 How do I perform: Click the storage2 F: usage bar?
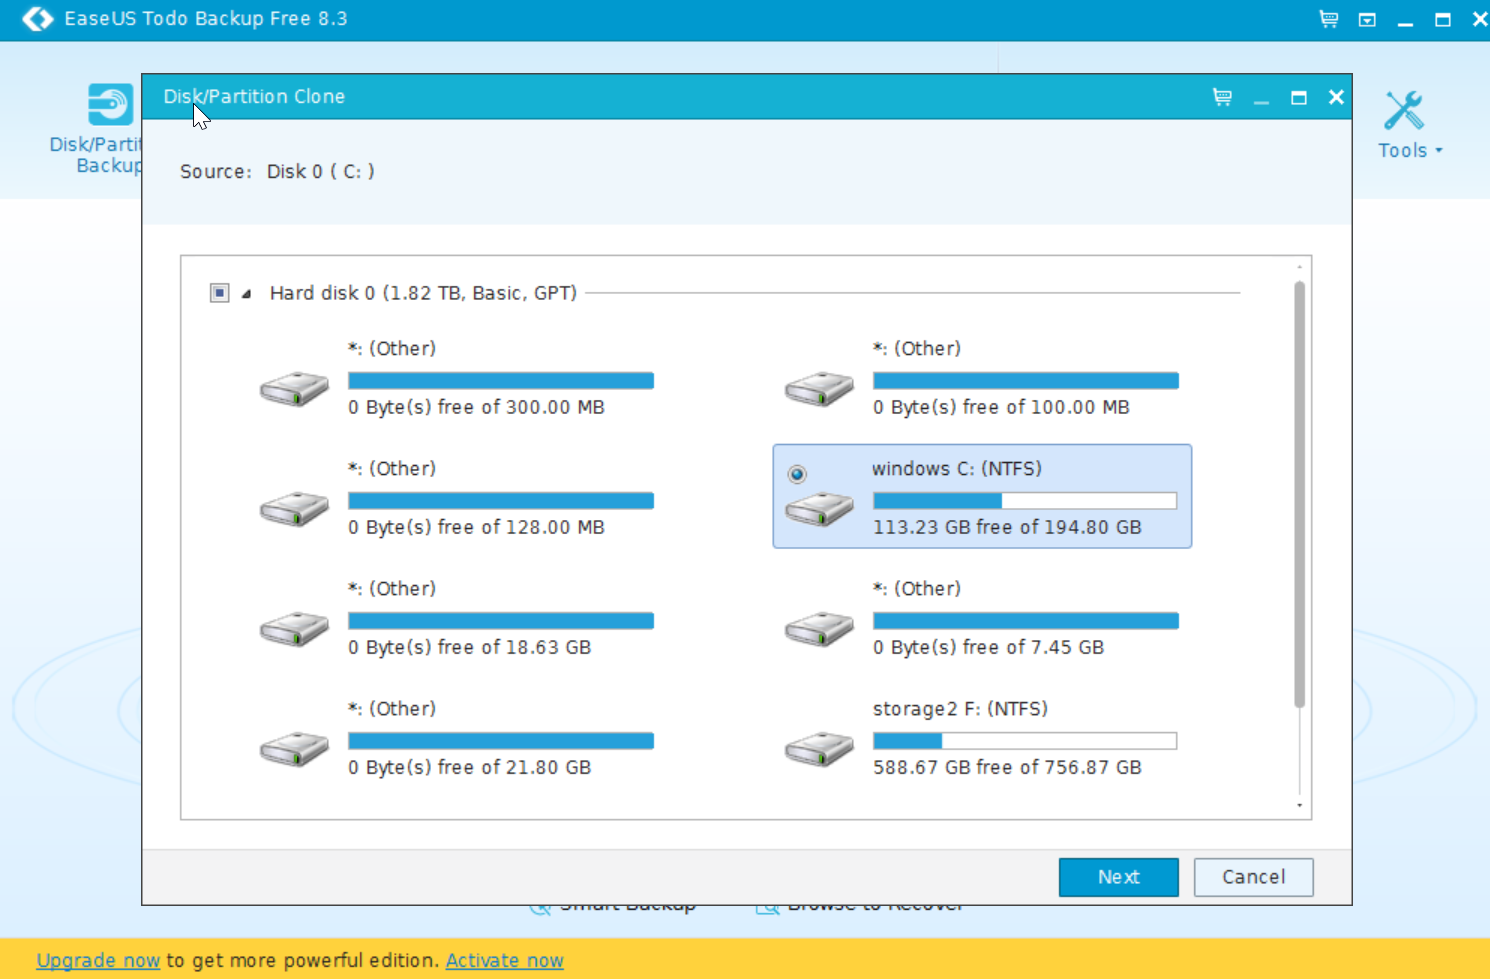coord(1025,741)
